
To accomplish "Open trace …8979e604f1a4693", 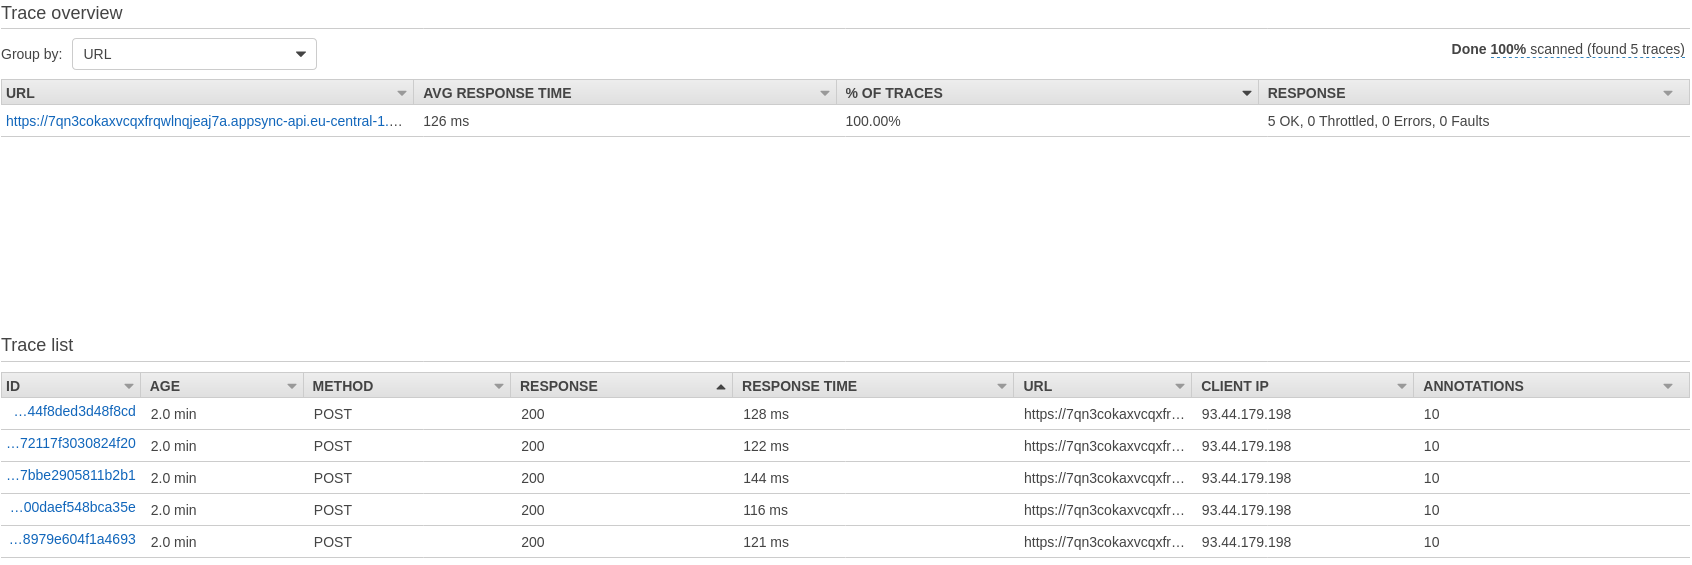I will click(x=73, y=539).
